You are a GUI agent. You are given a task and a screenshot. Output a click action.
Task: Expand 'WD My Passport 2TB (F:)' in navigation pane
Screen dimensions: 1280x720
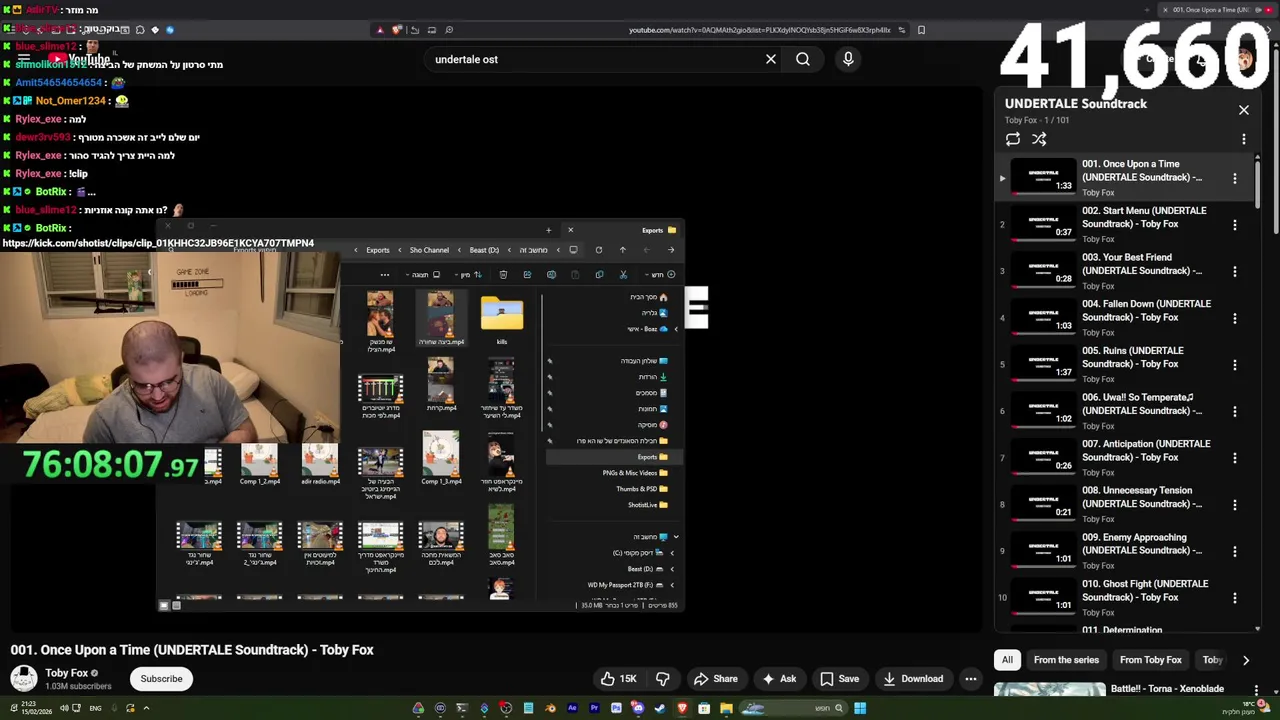coord(671,585)
